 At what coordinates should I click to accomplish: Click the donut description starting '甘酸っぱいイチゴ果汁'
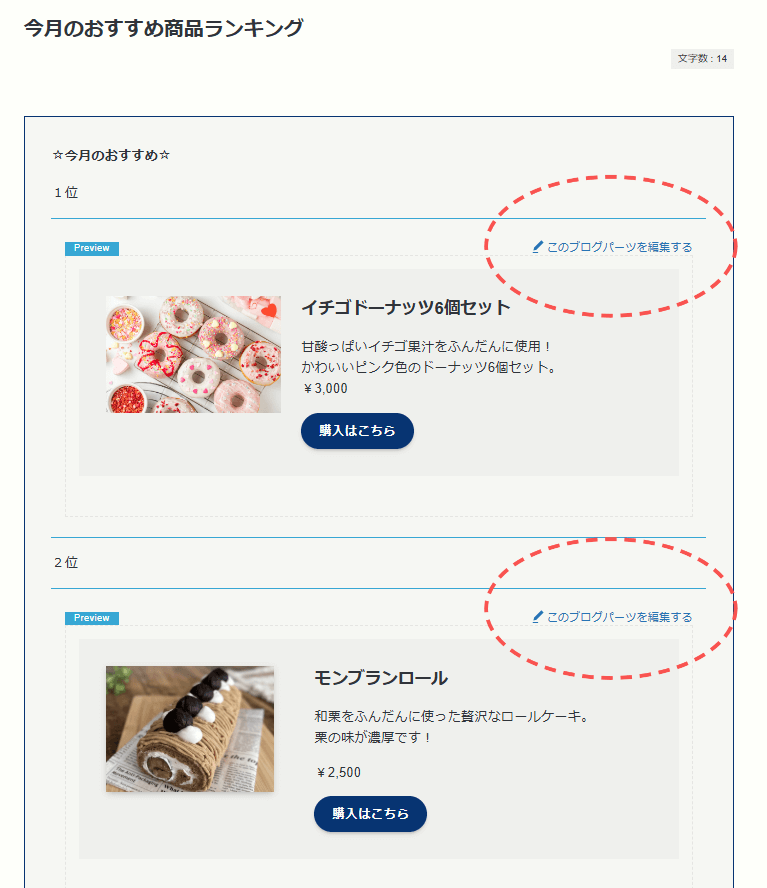pos(428,357)
